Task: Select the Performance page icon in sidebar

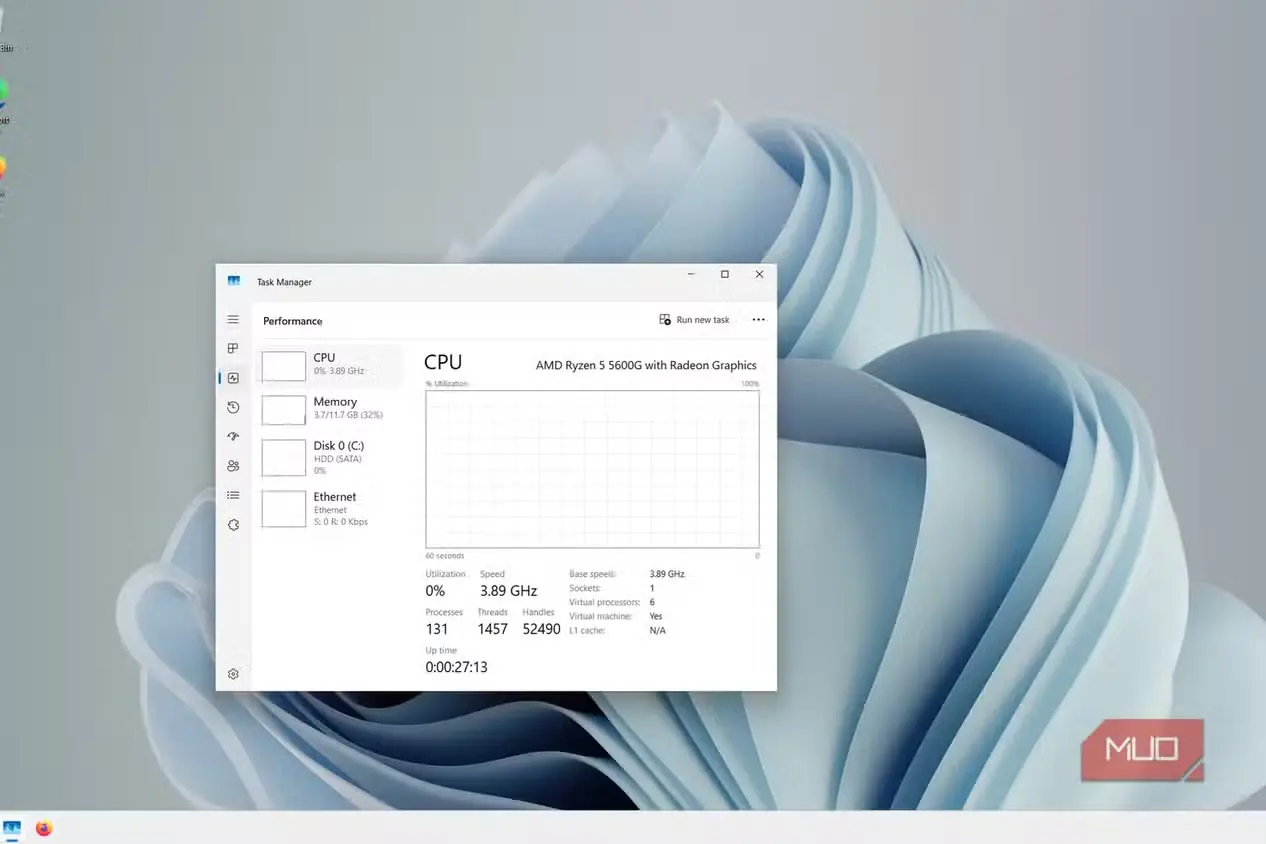Action: 233,378
